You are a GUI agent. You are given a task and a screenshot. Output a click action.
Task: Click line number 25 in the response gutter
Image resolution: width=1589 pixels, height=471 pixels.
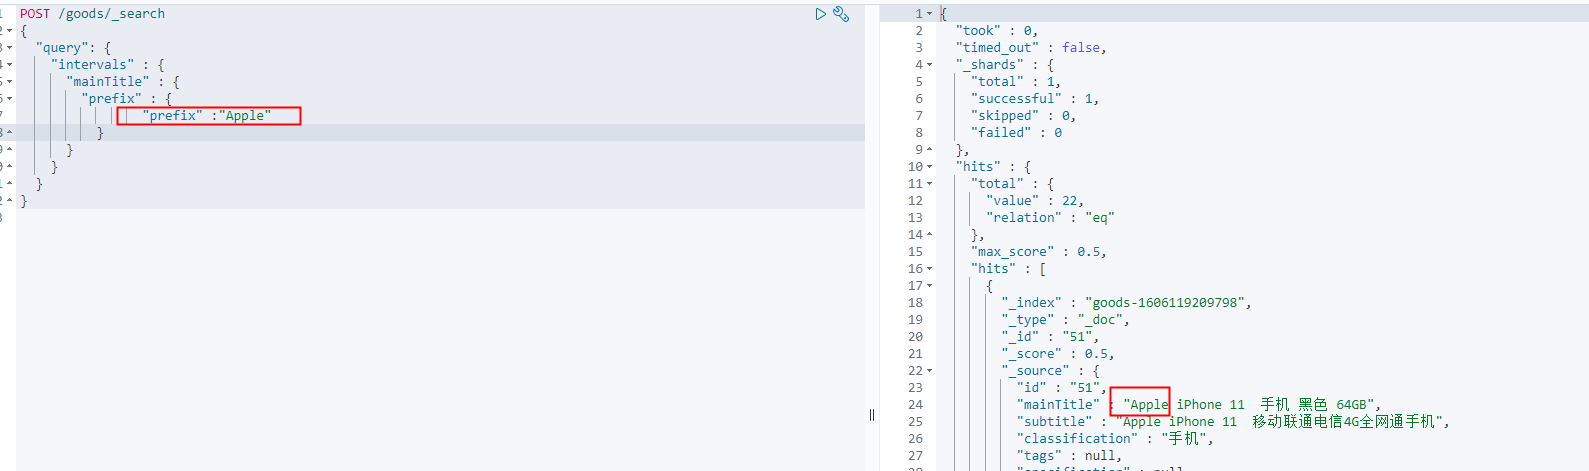[x=915, y=422]
